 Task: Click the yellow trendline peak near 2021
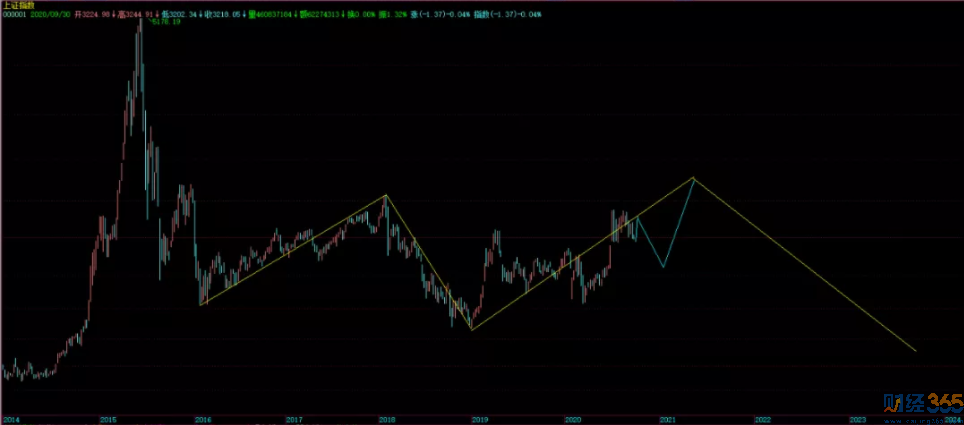pyautogui.click(x=693, y=178)
